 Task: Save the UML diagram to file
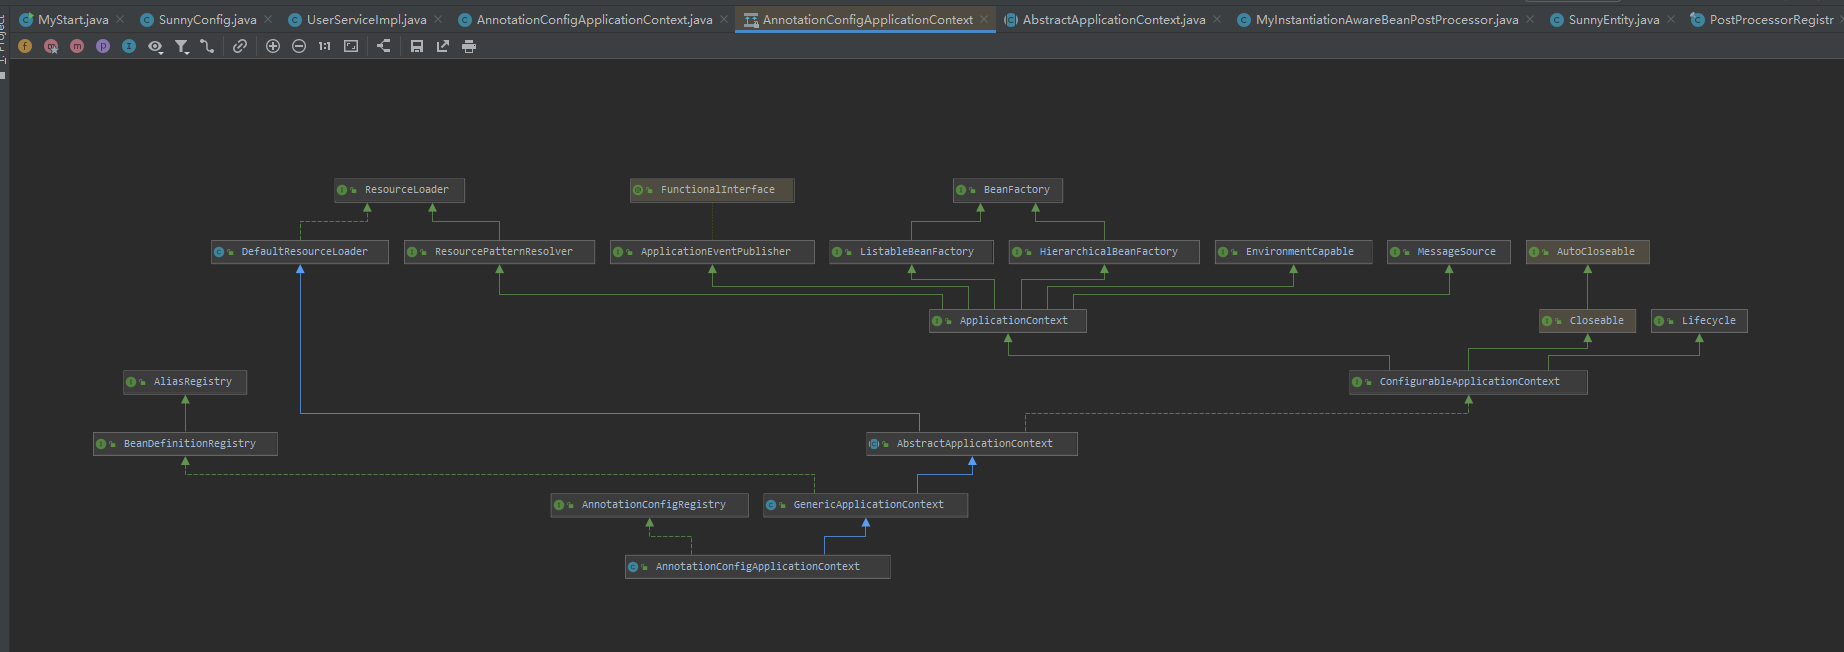417,46
